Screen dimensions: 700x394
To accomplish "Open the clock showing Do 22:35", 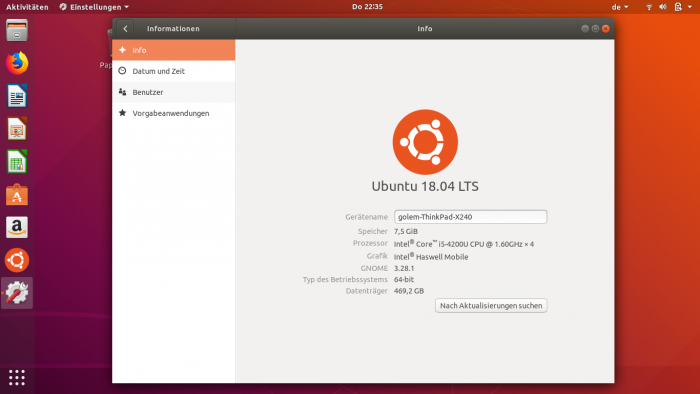I will point(367,7).
